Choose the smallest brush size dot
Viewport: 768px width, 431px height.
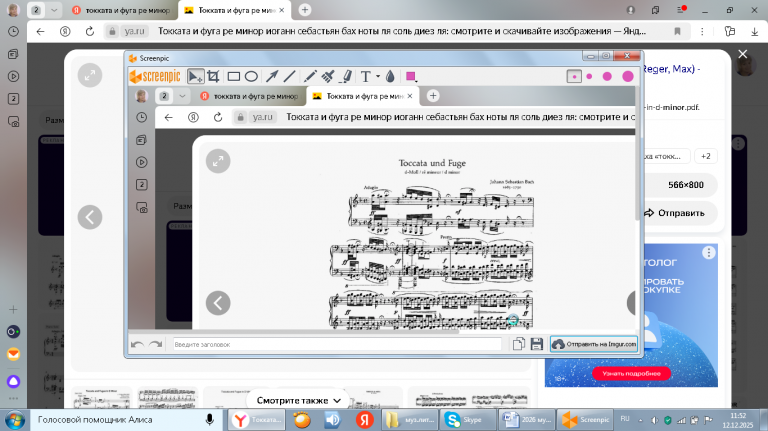(574, 76)
